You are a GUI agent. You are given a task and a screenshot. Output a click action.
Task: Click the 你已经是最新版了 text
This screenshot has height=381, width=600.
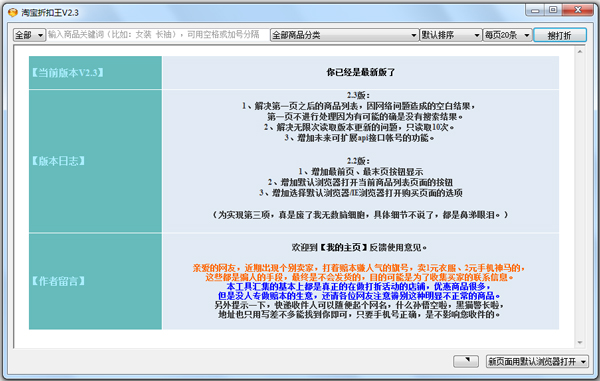click(x=360, y=72)
